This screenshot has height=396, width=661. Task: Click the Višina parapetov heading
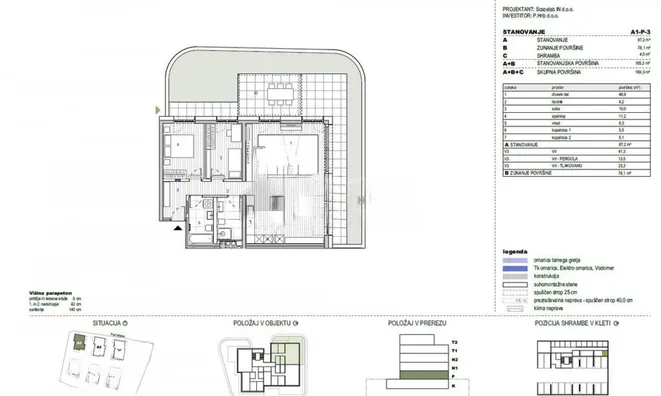coord(51,293)
